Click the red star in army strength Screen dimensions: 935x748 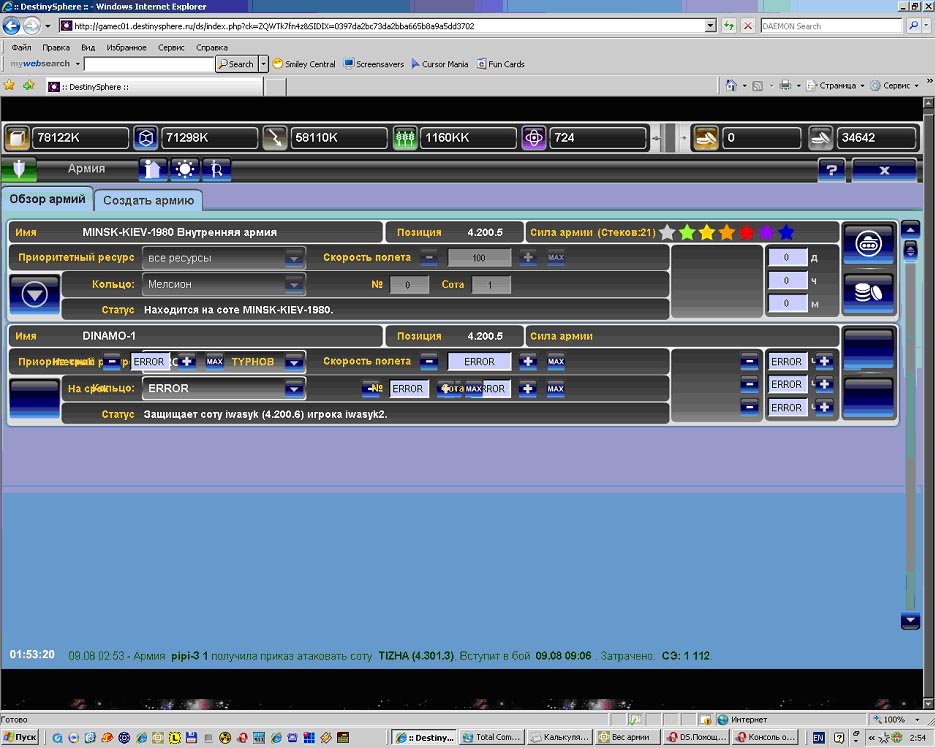[746, 233]
